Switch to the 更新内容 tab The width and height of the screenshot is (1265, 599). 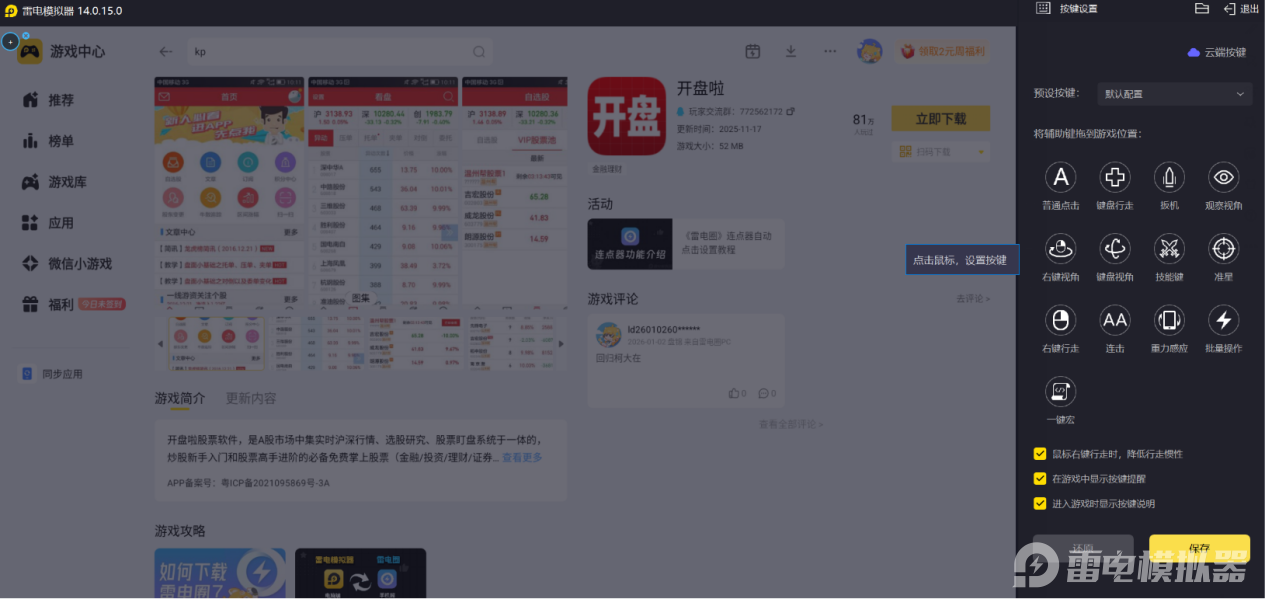(251, 398)
